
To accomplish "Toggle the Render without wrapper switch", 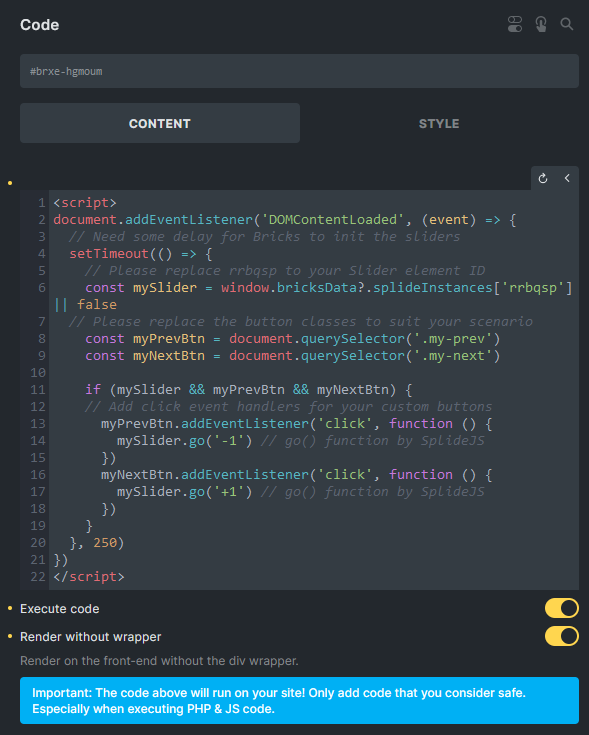I will [x=561, y=637].
